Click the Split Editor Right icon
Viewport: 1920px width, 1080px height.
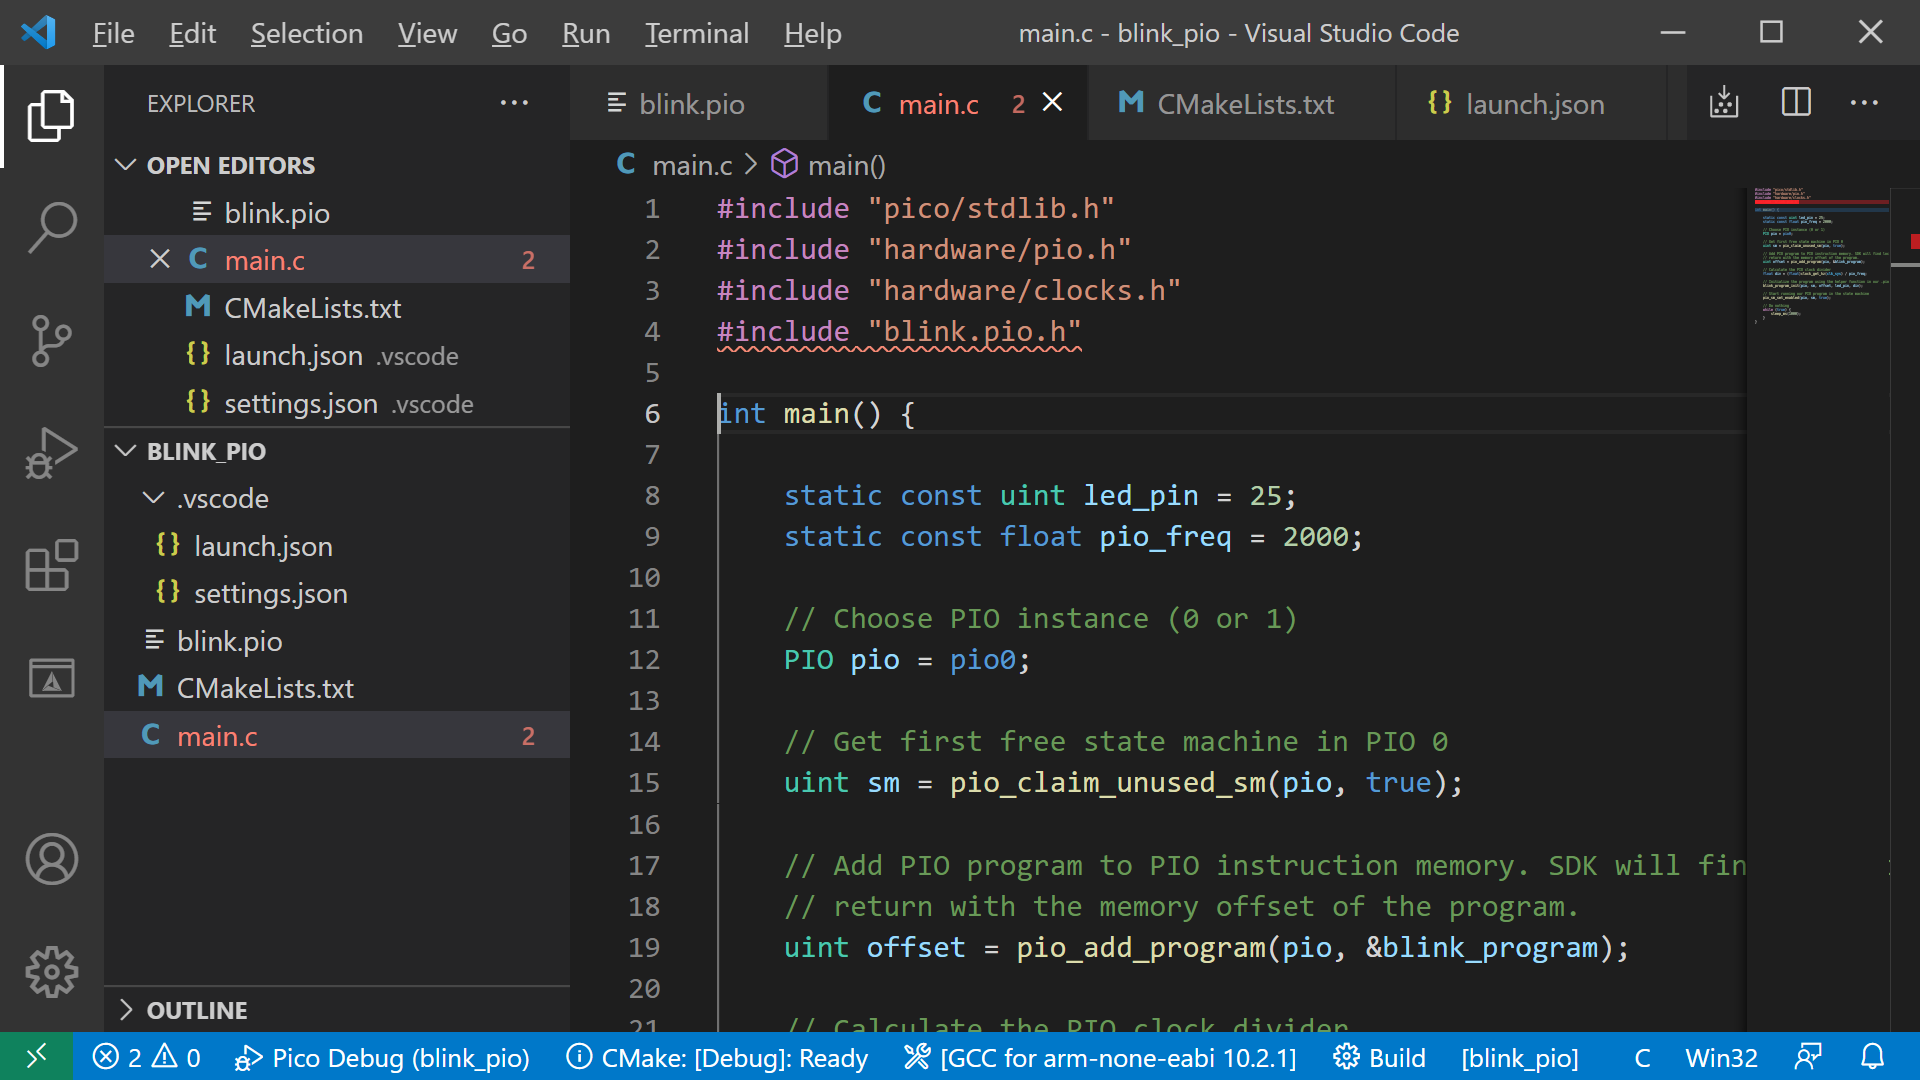(x=1796, y=103)
